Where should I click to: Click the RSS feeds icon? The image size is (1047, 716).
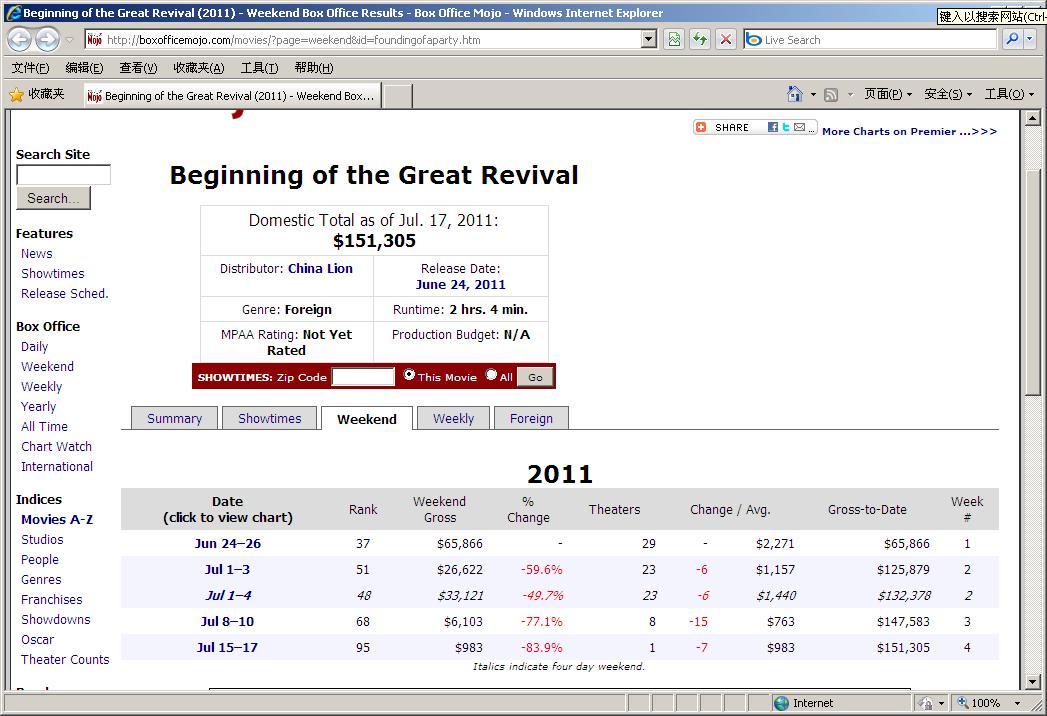(830, 94)
